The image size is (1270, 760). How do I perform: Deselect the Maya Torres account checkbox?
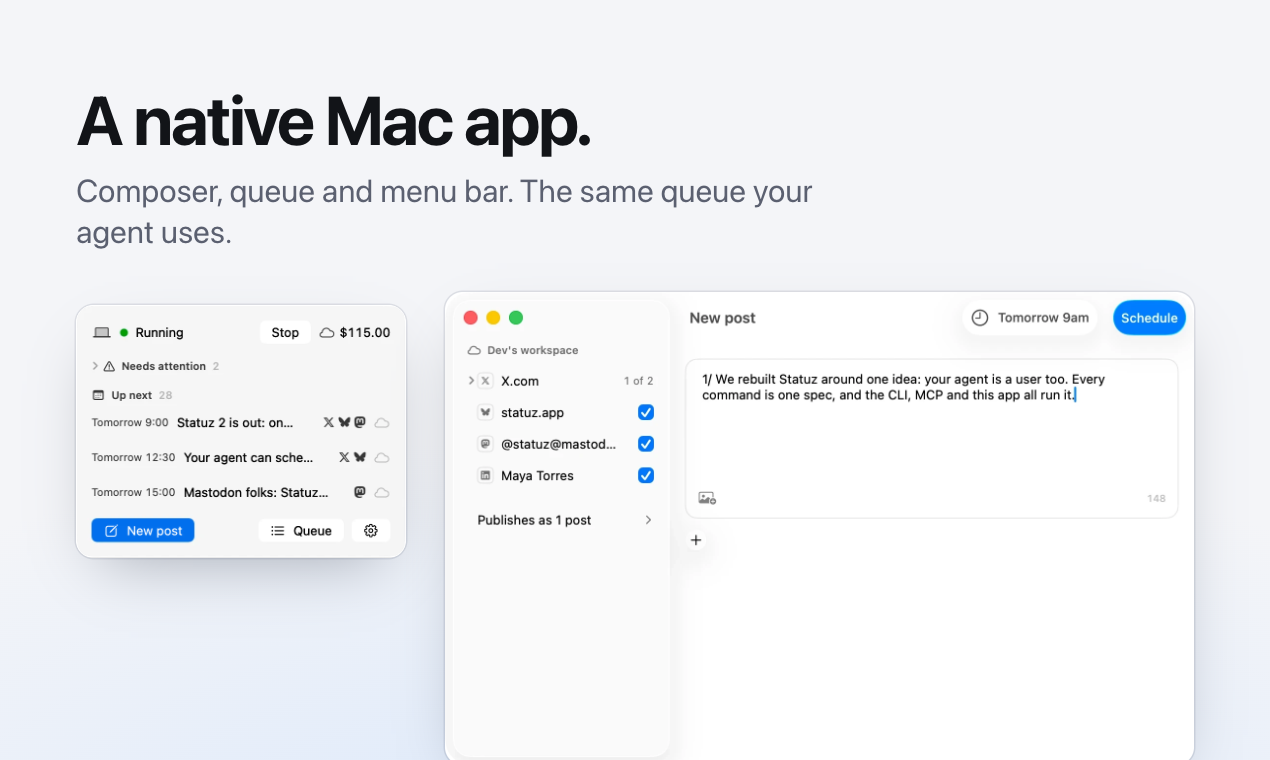coord(646,475)
